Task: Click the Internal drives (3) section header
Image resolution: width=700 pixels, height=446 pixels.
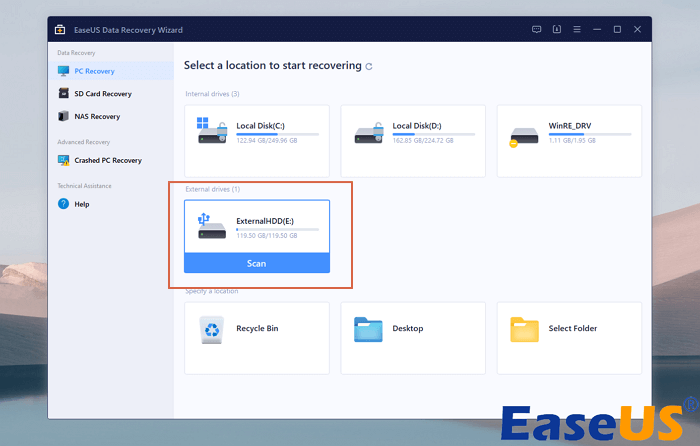Action: click(x=212, y=94)
